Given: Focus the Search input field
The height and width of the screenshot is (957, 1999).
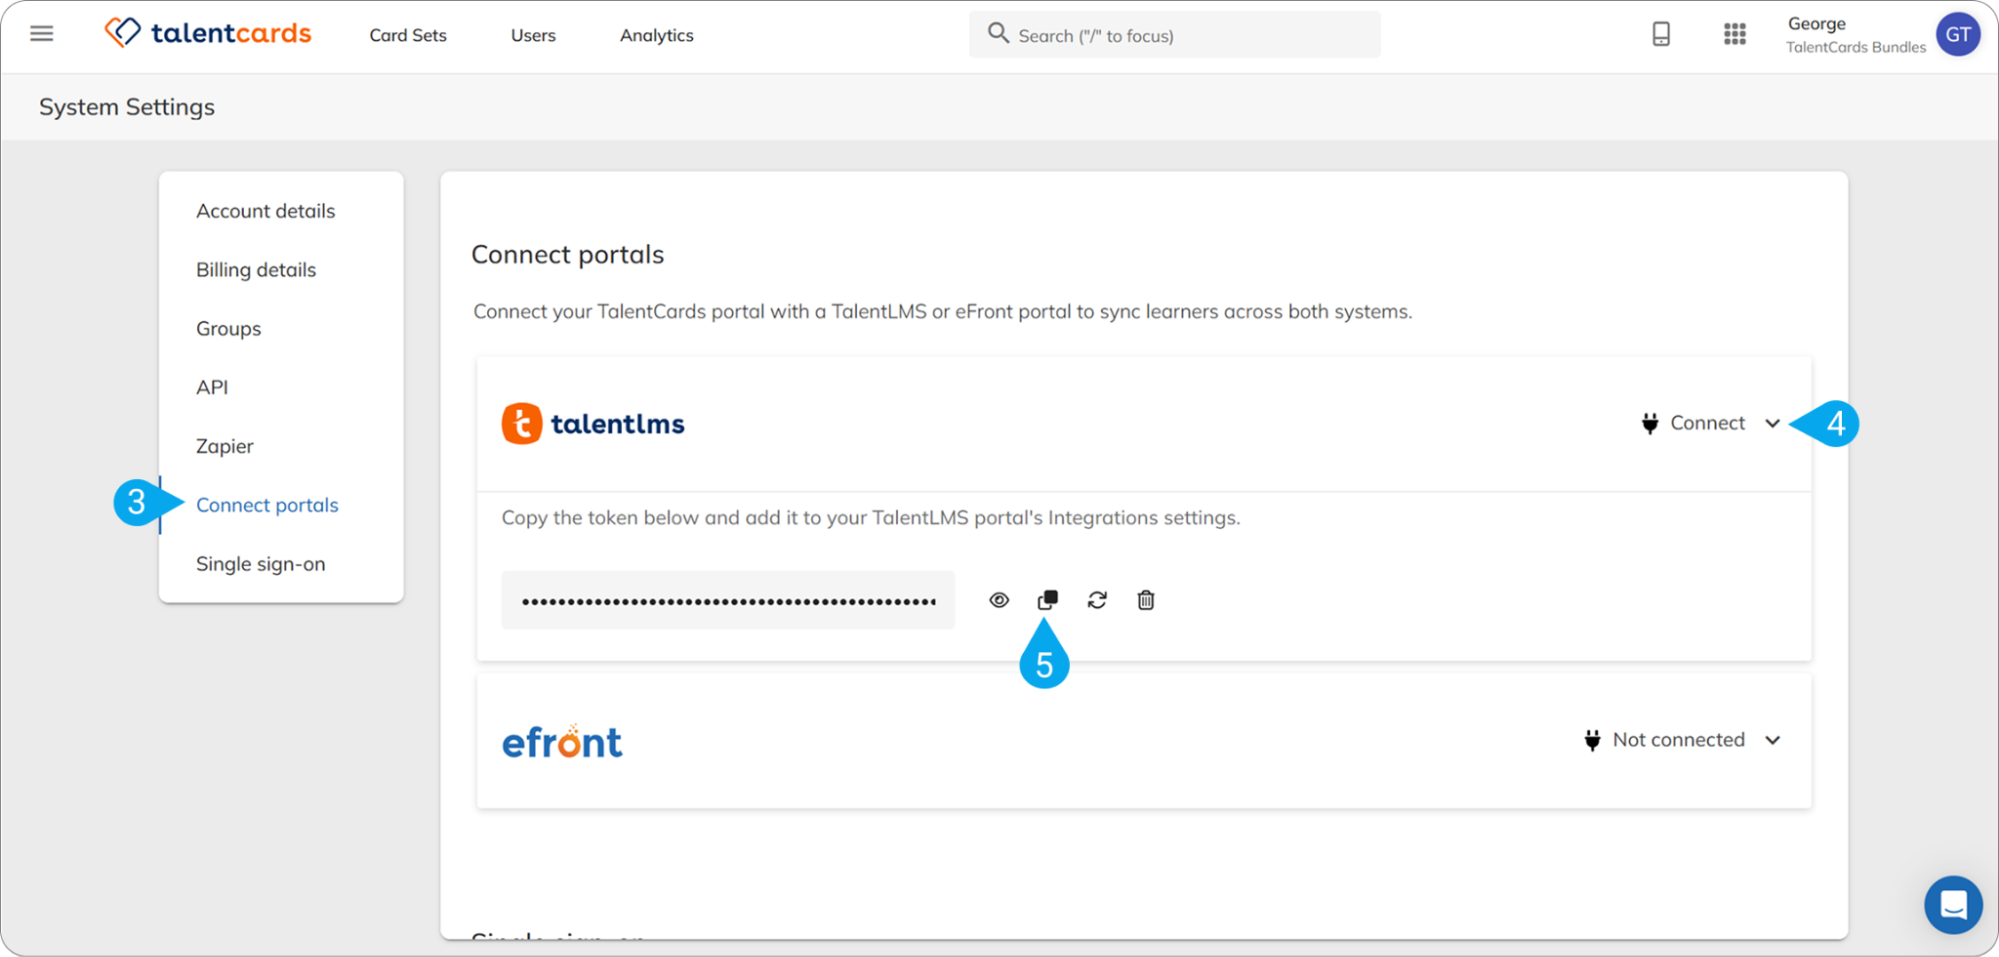Looking at the screenshot, I should click(x=1174, y=35).
